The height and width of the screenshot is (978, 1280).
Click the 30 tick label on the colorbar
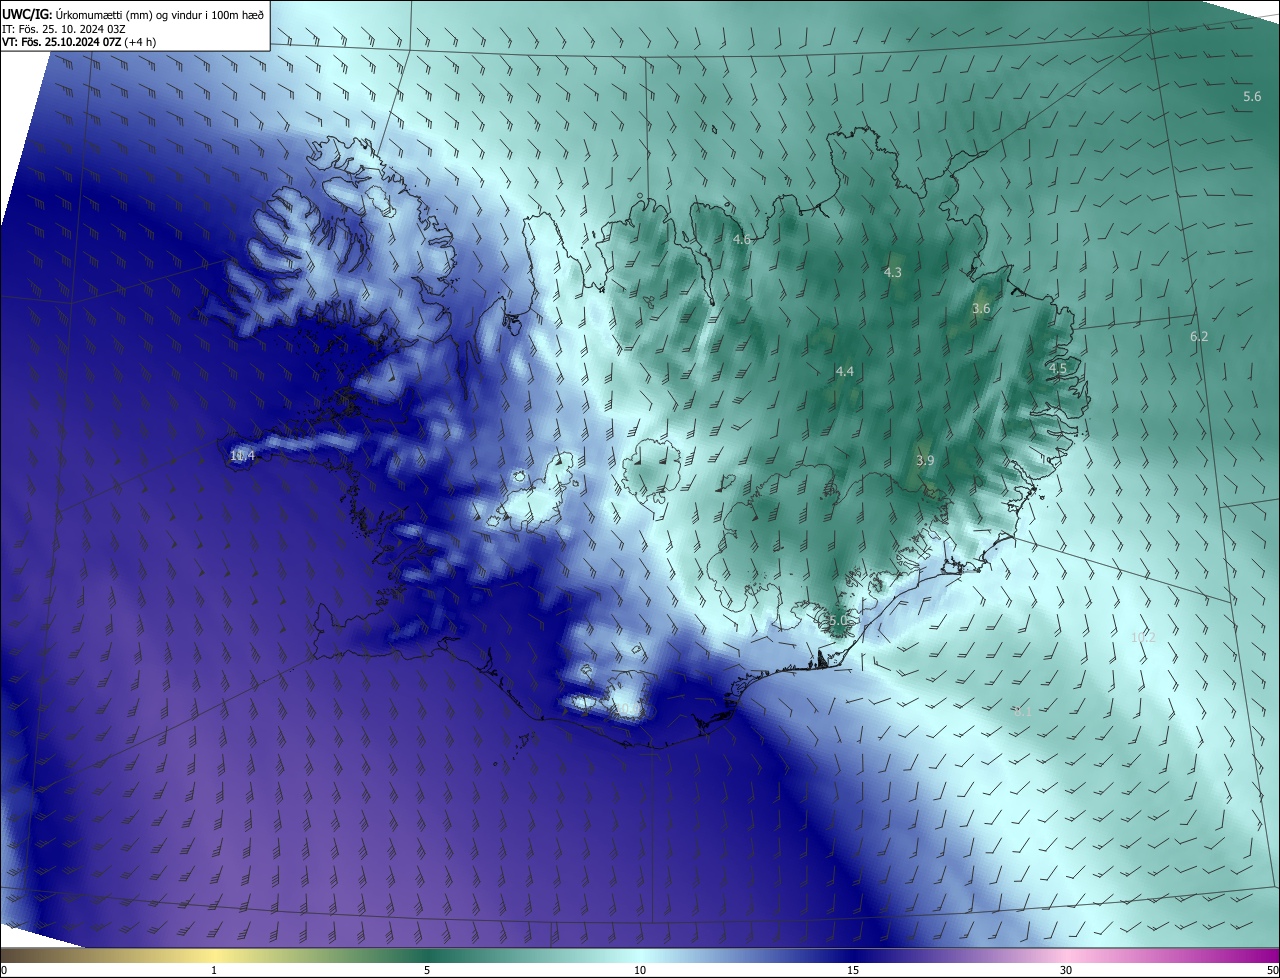pos(1066,971)
